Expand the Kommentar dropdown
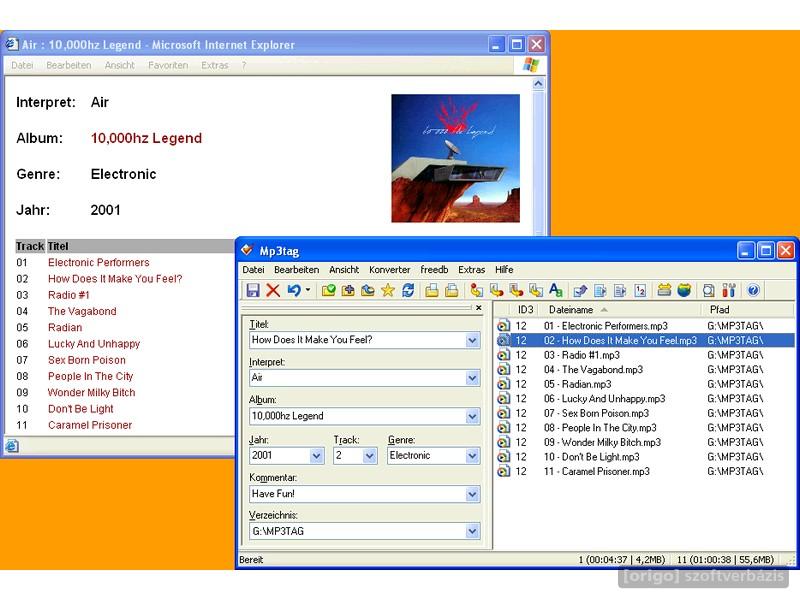 coord(472,494)
